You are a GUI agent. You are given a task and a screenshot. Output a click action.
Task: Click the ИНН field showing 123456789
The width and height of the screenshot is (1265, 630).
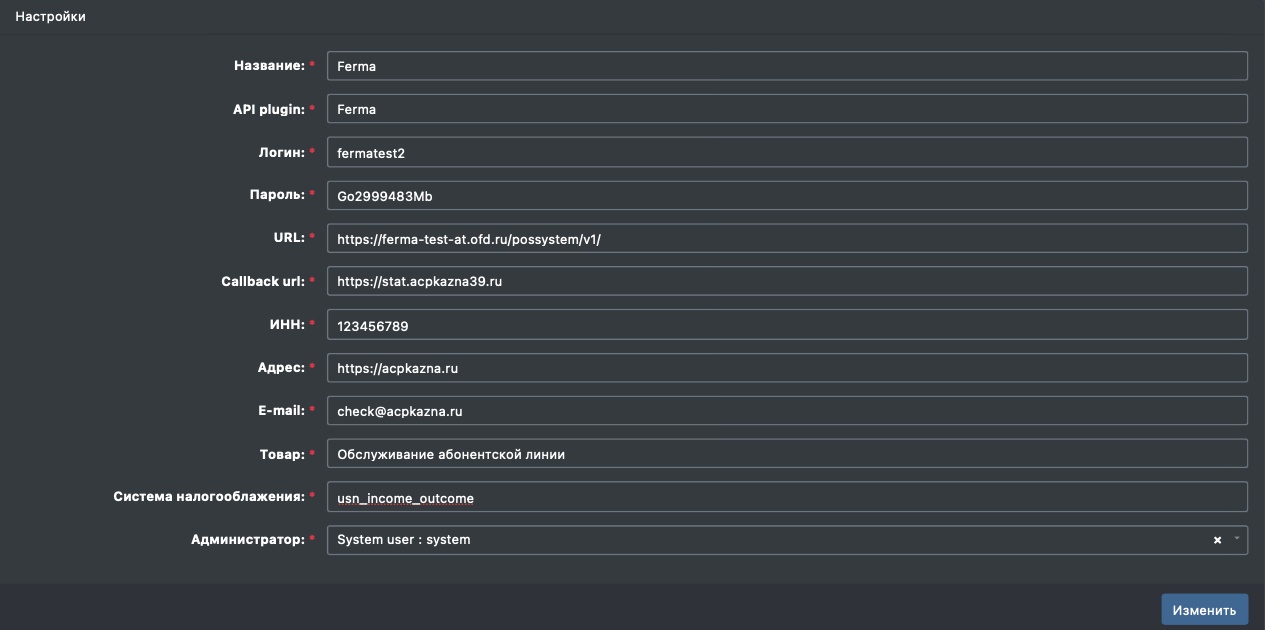(786, 325)
